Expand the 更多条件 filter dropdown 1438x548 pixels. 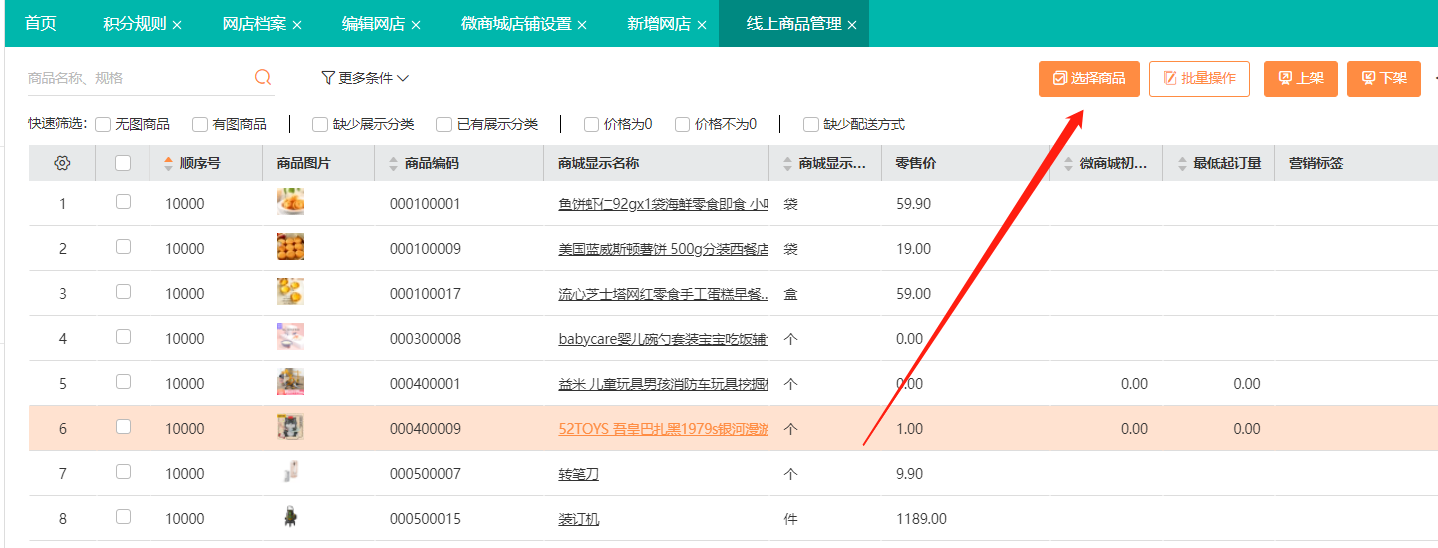click(x=365, y=78)
